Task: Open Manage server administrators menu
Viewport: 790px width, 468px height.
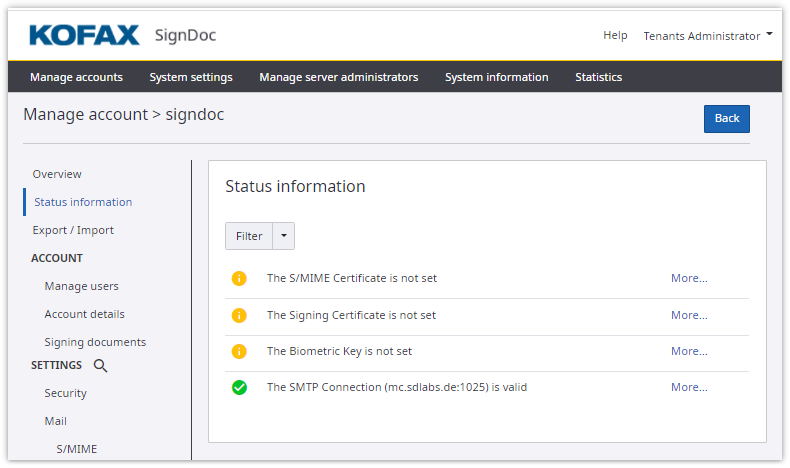Action: (338, 77)
